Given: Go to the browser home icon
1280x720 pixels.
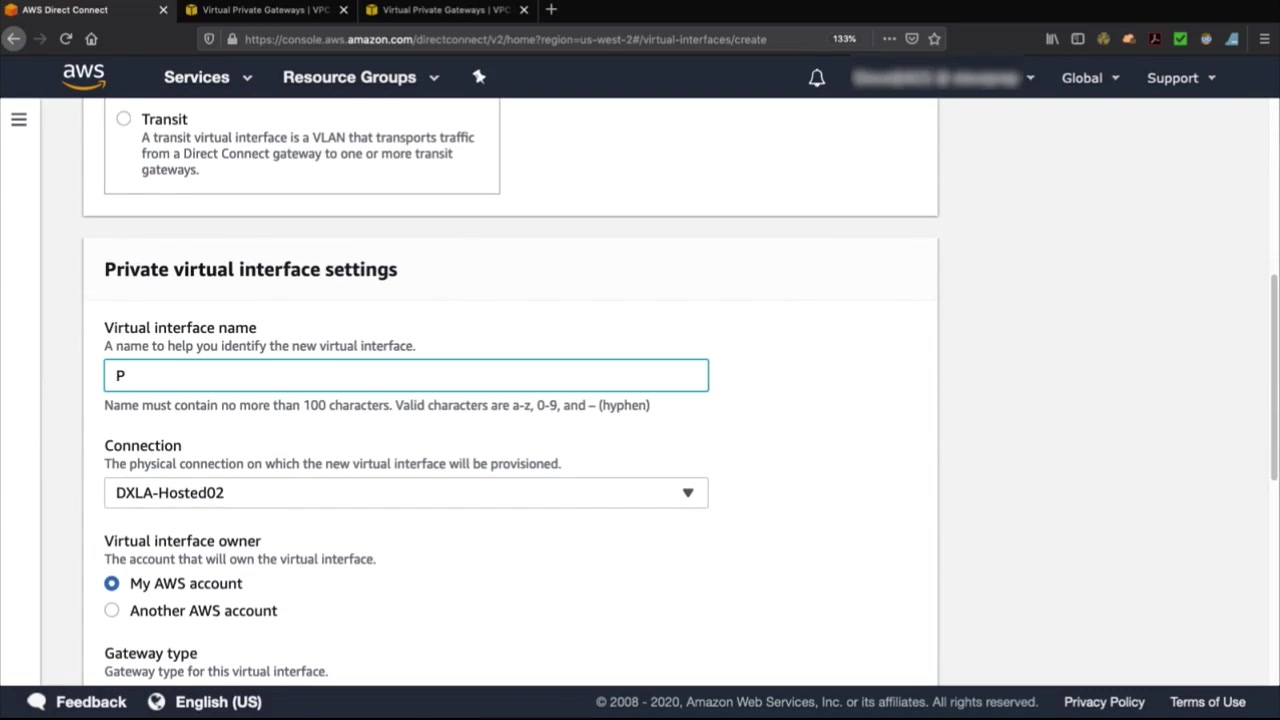Looking at the screenshot, I should coord(91,39).
